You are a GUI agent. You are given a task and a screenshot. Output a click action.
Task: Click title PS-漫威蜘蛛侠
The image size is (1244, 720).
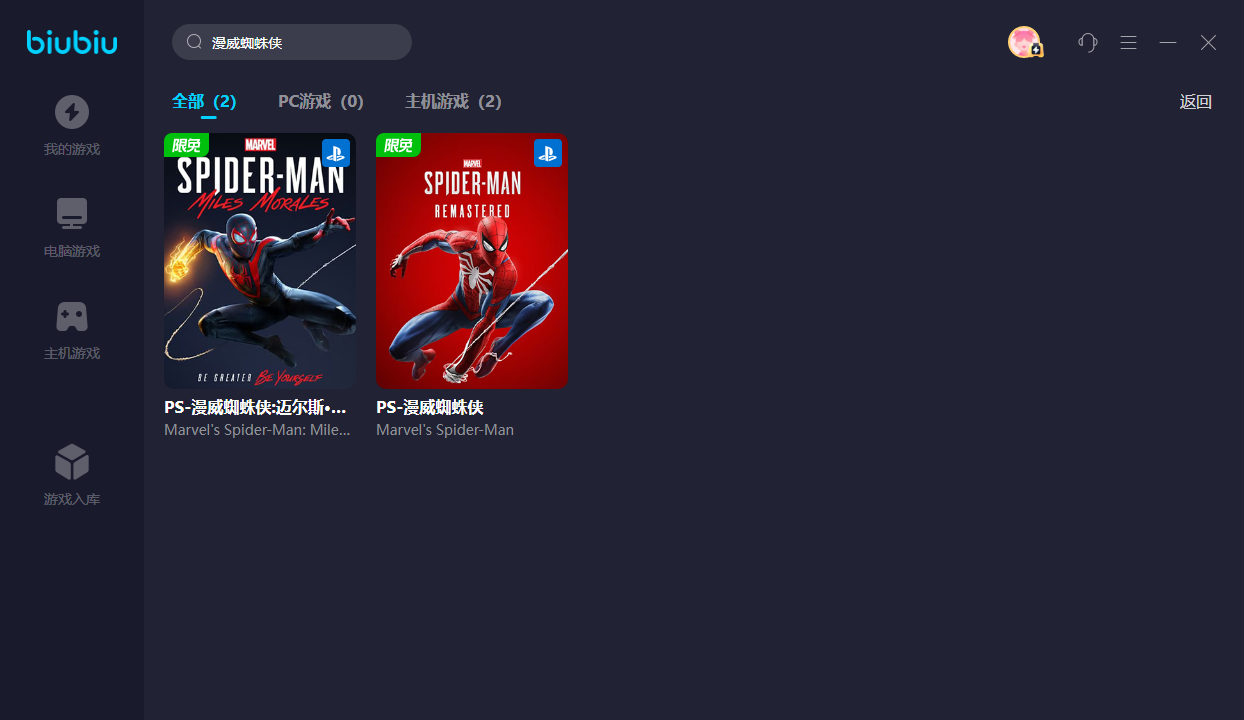point(430,408)
